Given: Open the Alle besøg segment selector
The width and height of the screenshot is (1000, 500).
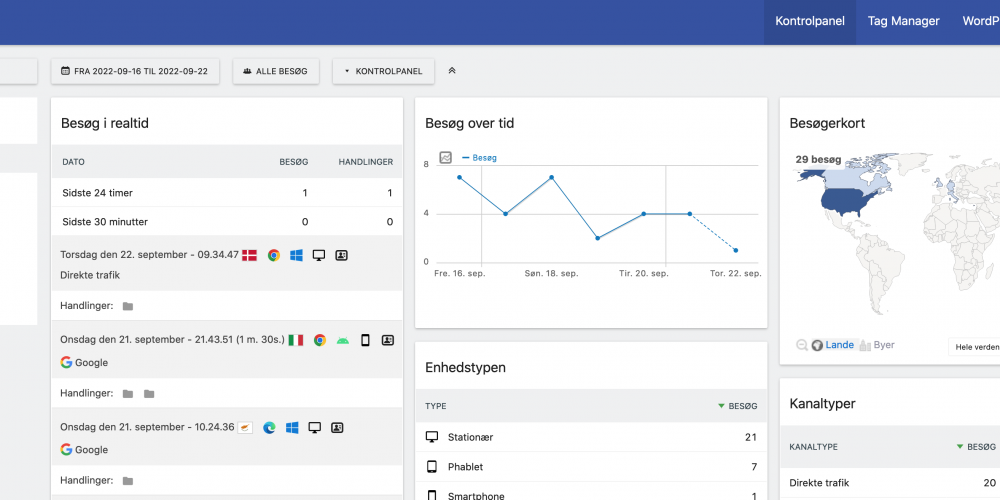Looking at the screenshot, I should point(276,71).
